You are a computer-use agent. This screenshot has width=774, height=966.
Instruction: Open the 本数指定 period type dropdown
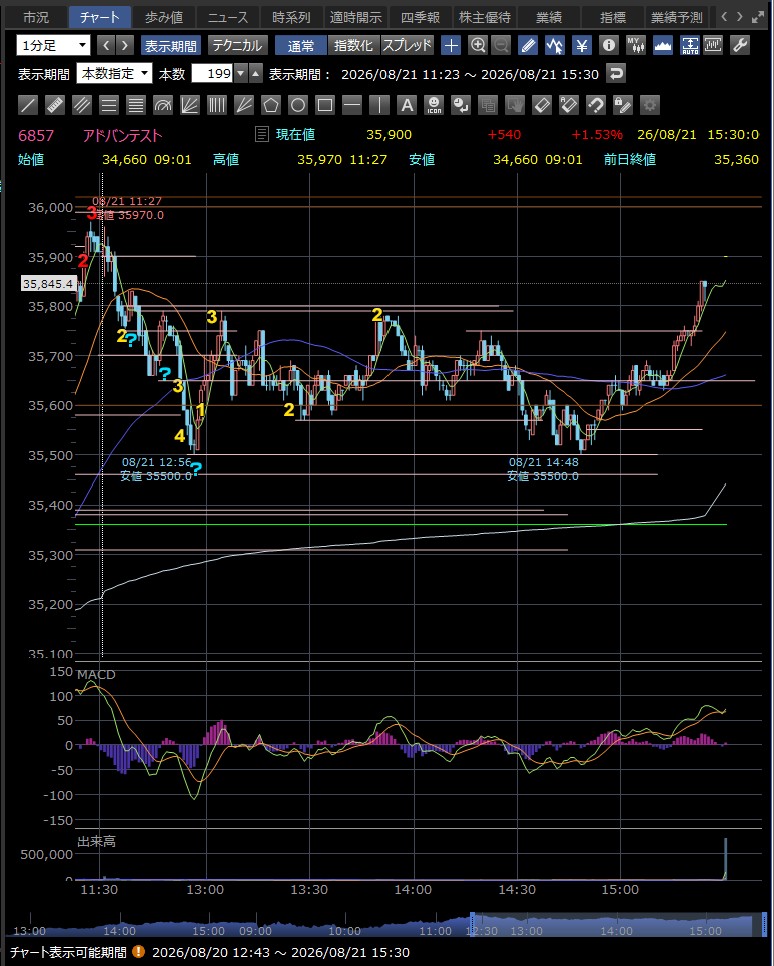114,74
